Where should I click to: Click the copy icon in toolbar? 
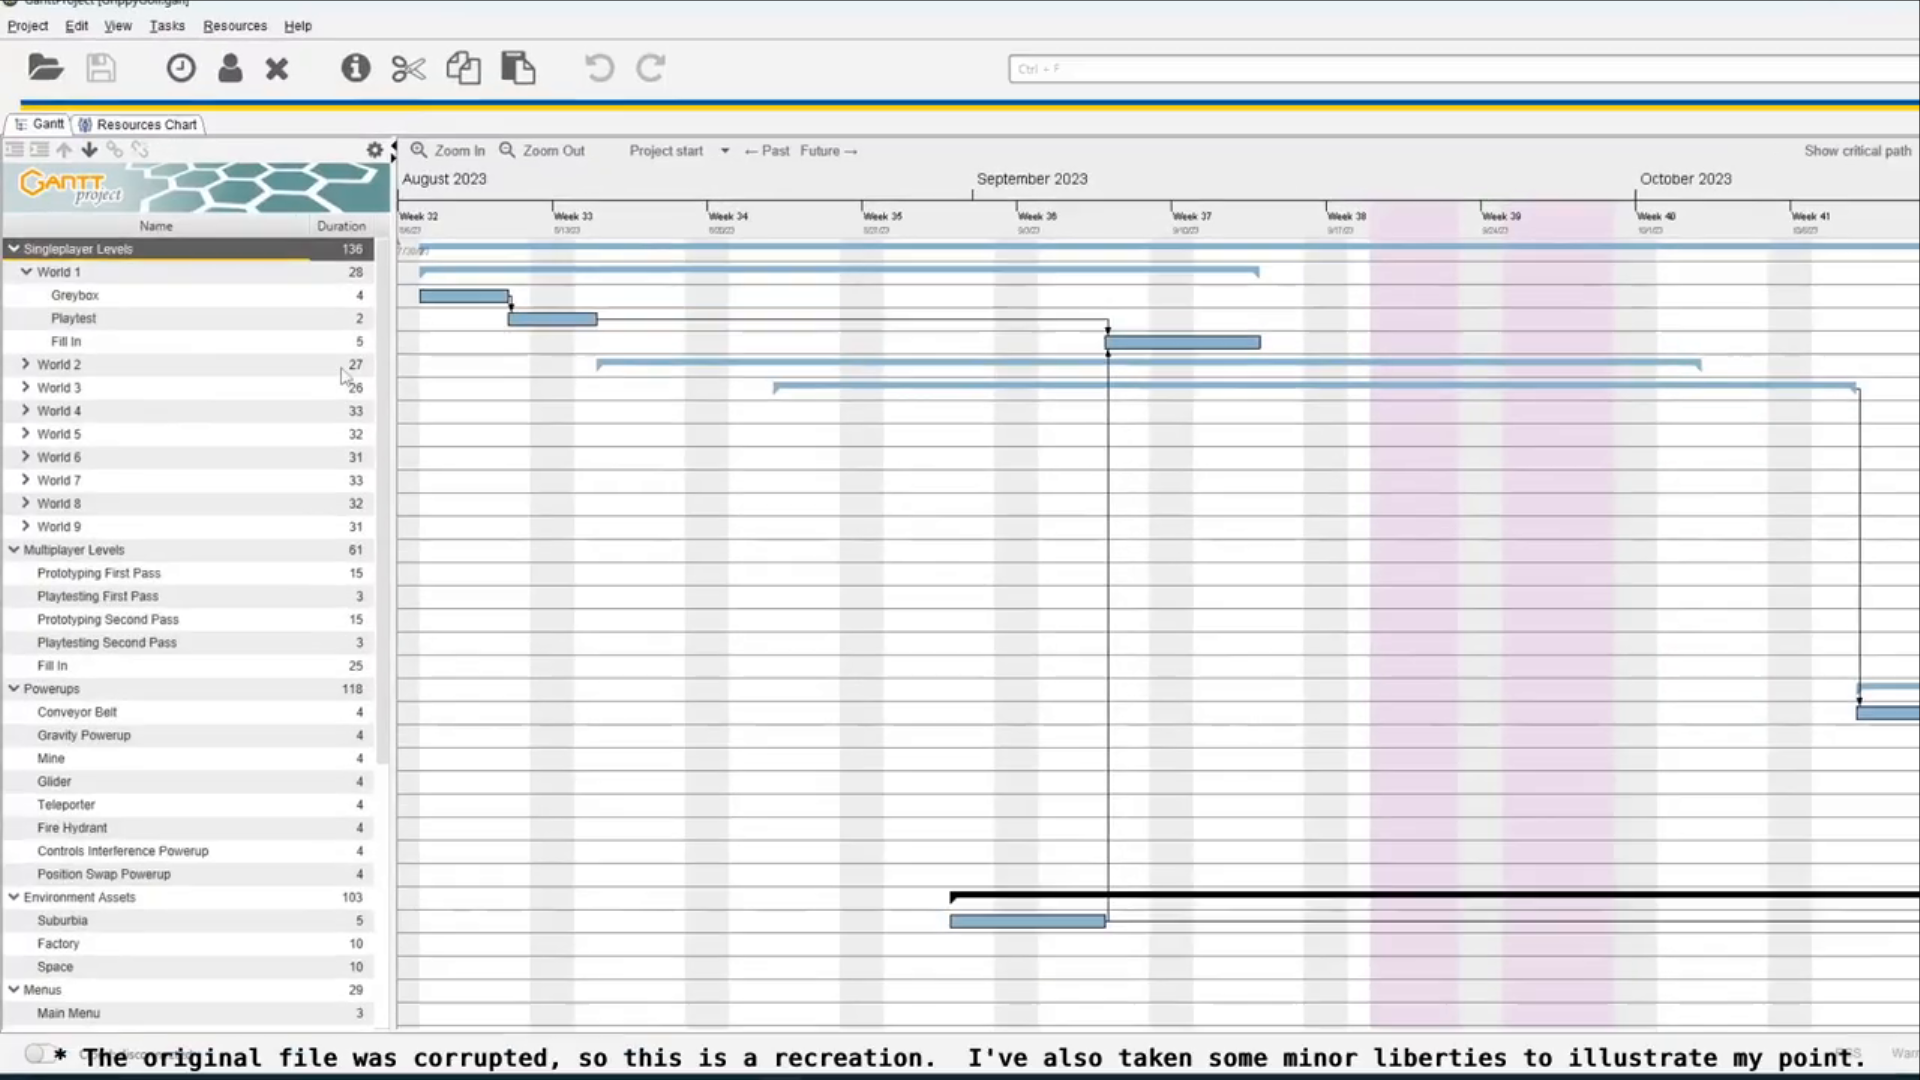click(x=463, y=68)
